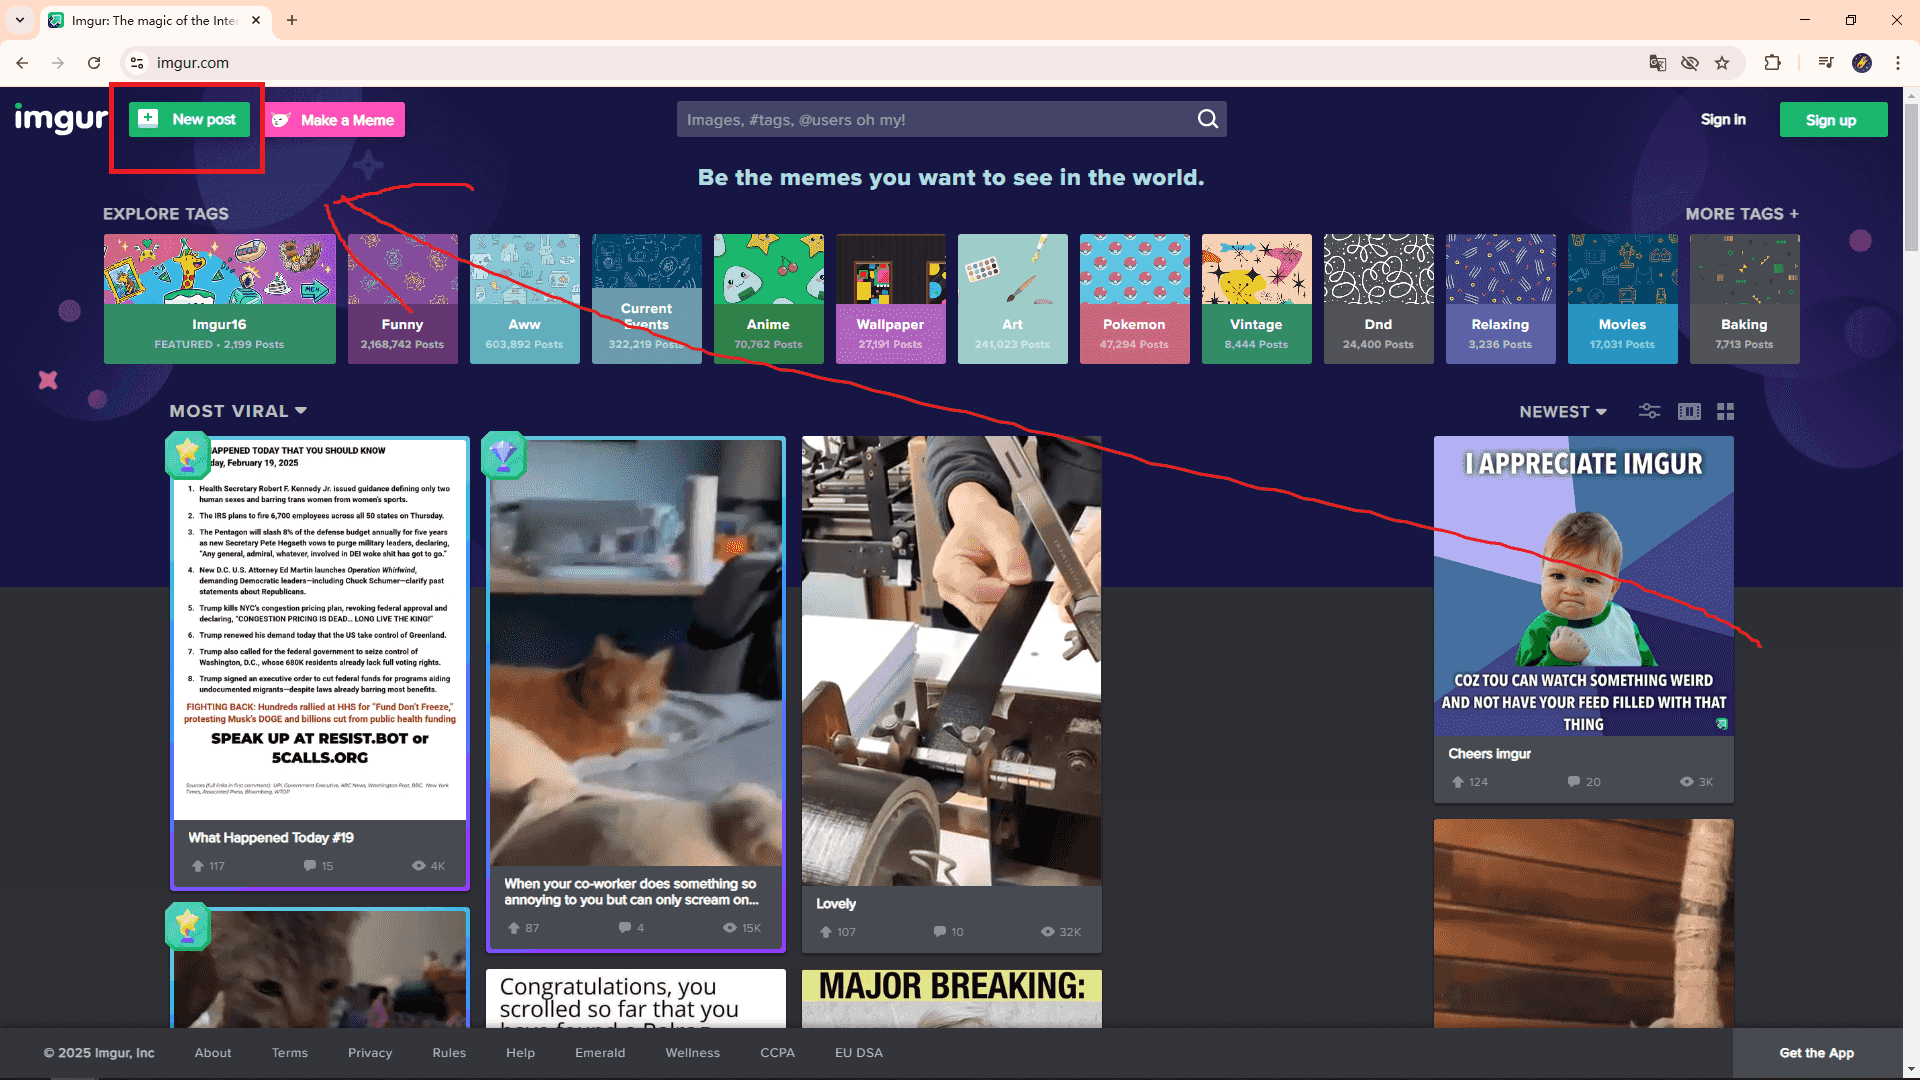Open comments on 'Lovely' post
1920x1080 pixels.
tap(940, 932)
